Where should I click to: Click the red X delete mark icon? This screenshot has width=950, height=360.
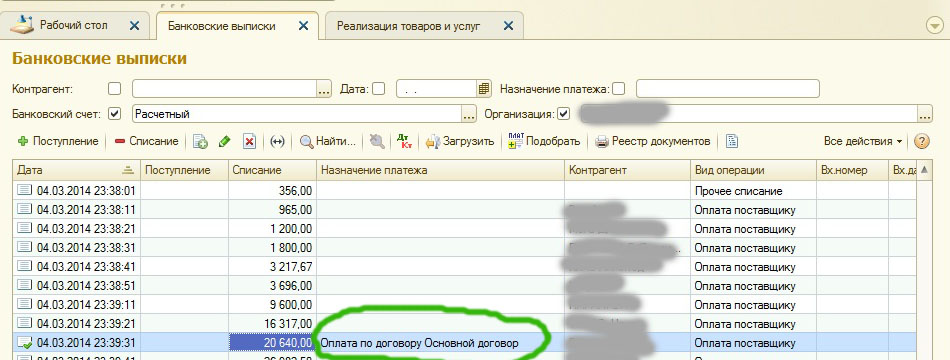coord(250,141)
